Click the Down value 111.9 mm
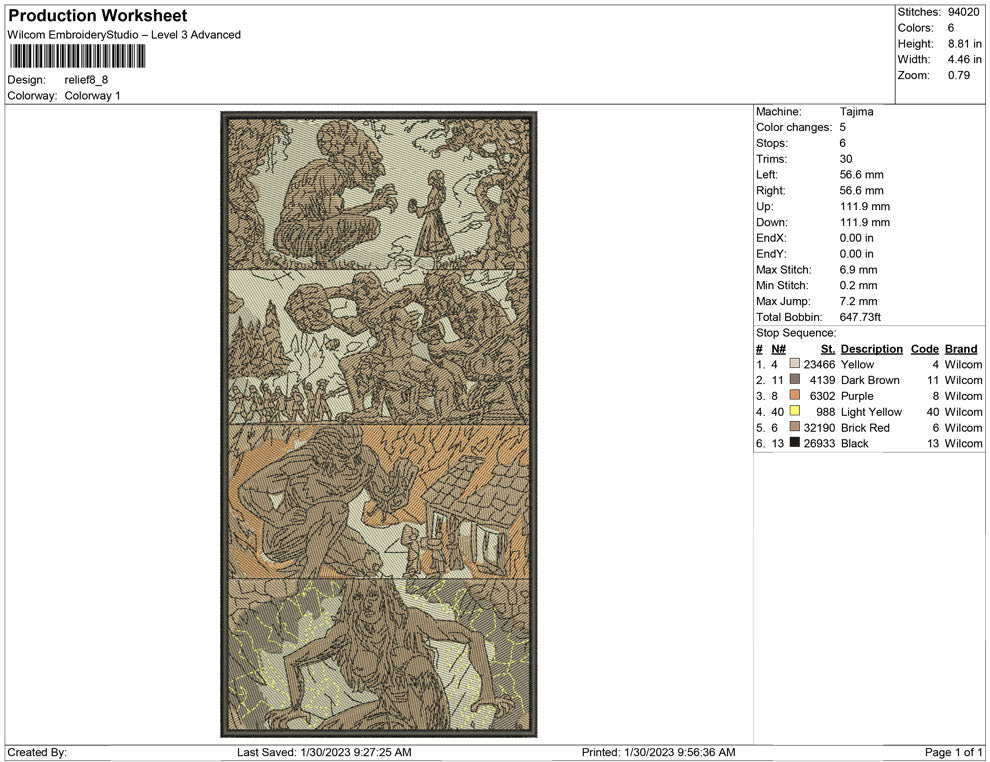 (x=864, y=222)
